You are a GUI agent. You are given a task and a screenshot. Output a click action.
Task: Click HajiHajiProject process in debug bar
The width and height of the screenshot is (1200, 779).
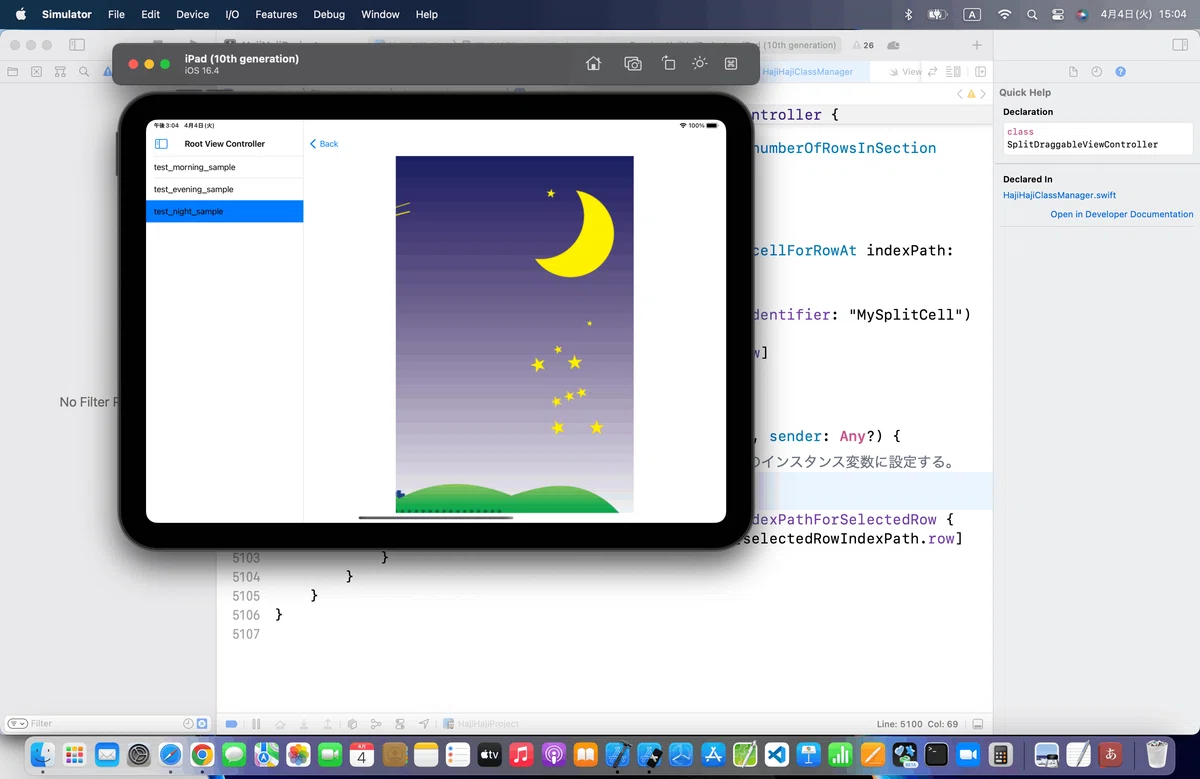click(482, 724)
